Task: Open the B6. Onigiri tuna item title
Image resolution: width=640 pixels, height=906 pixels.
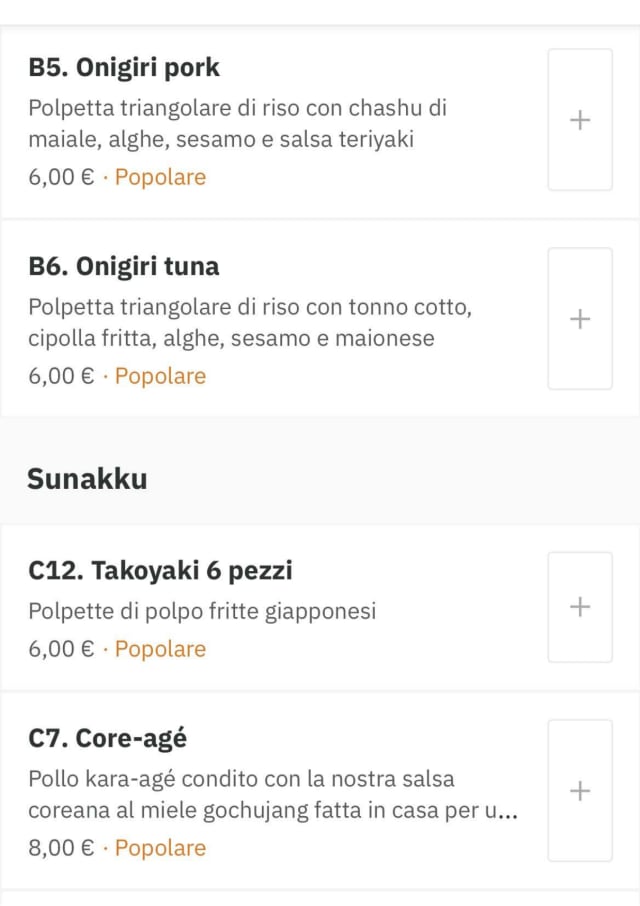Action: tap(124, 267)
